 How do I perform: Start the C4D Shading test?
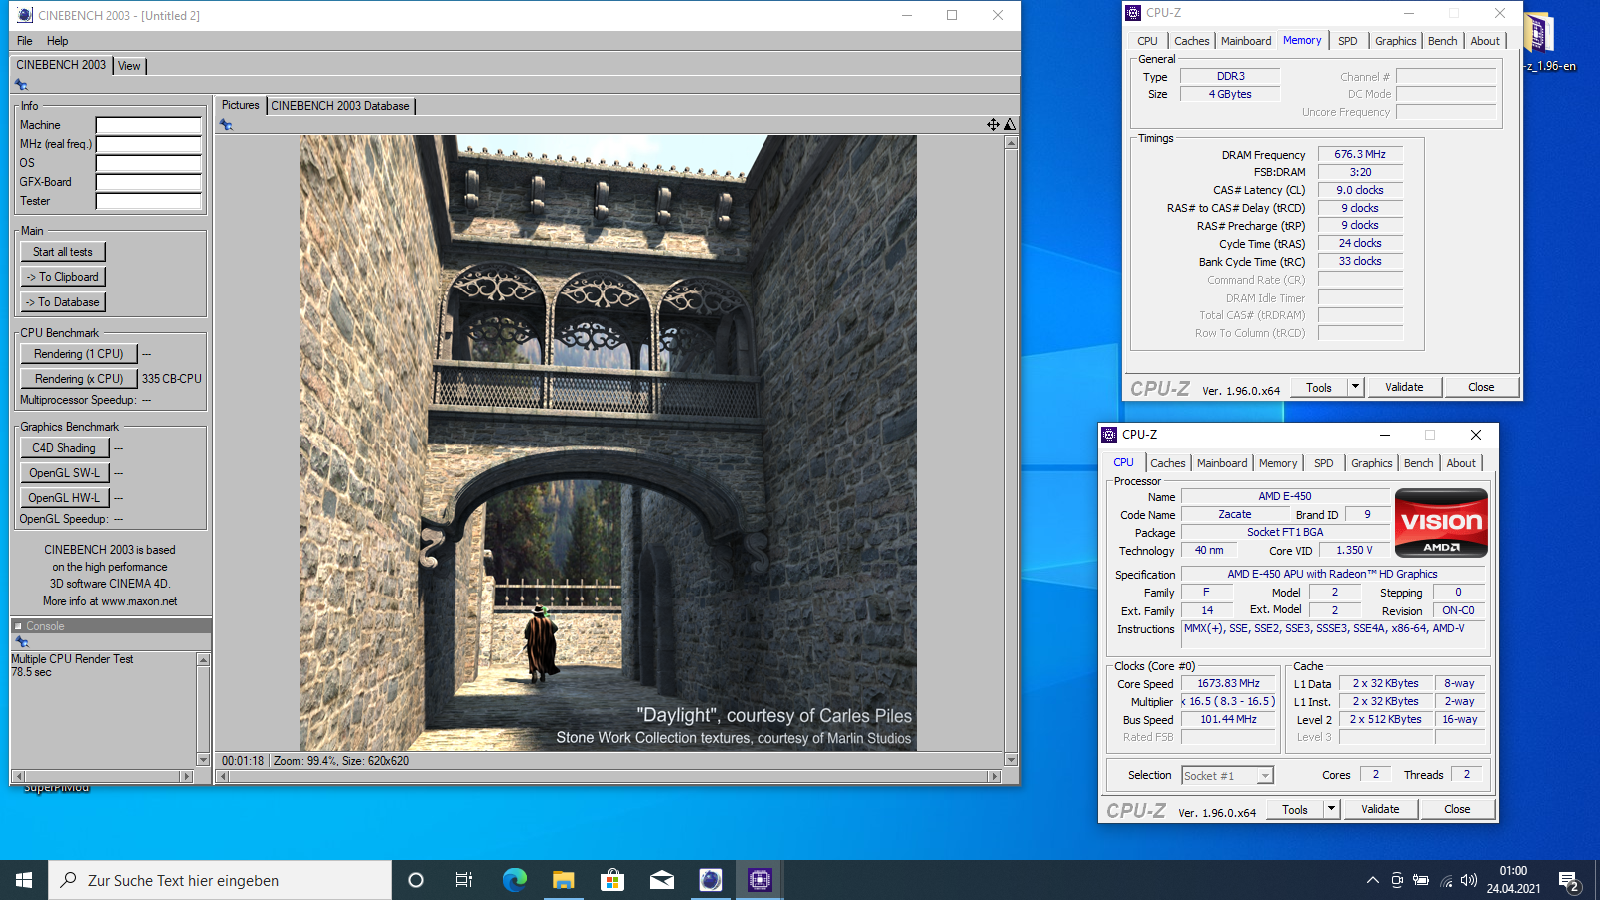pyautogui.click(x=64, y=448)
